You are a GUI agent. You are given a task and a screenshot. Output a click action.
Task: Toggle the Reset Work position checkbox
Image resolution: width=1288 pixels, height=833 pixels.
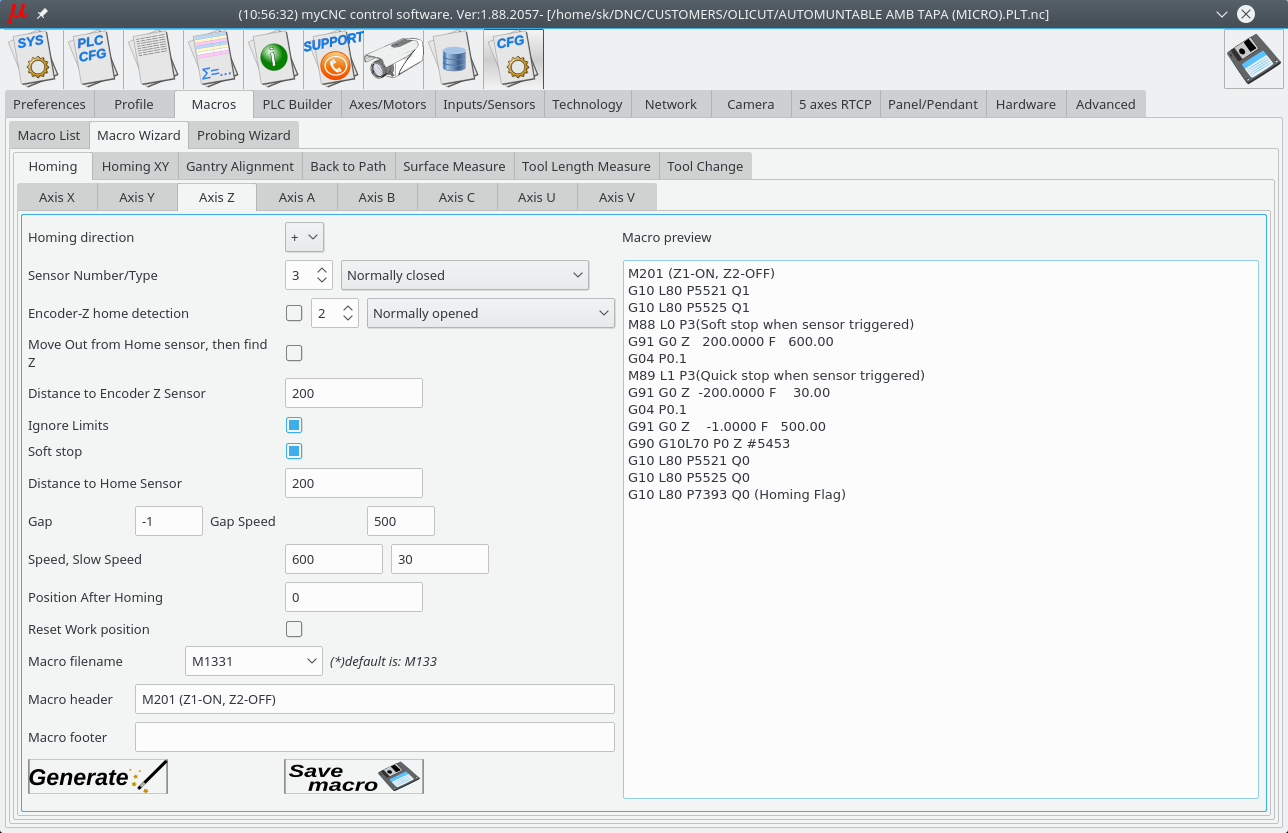(294, 629)
